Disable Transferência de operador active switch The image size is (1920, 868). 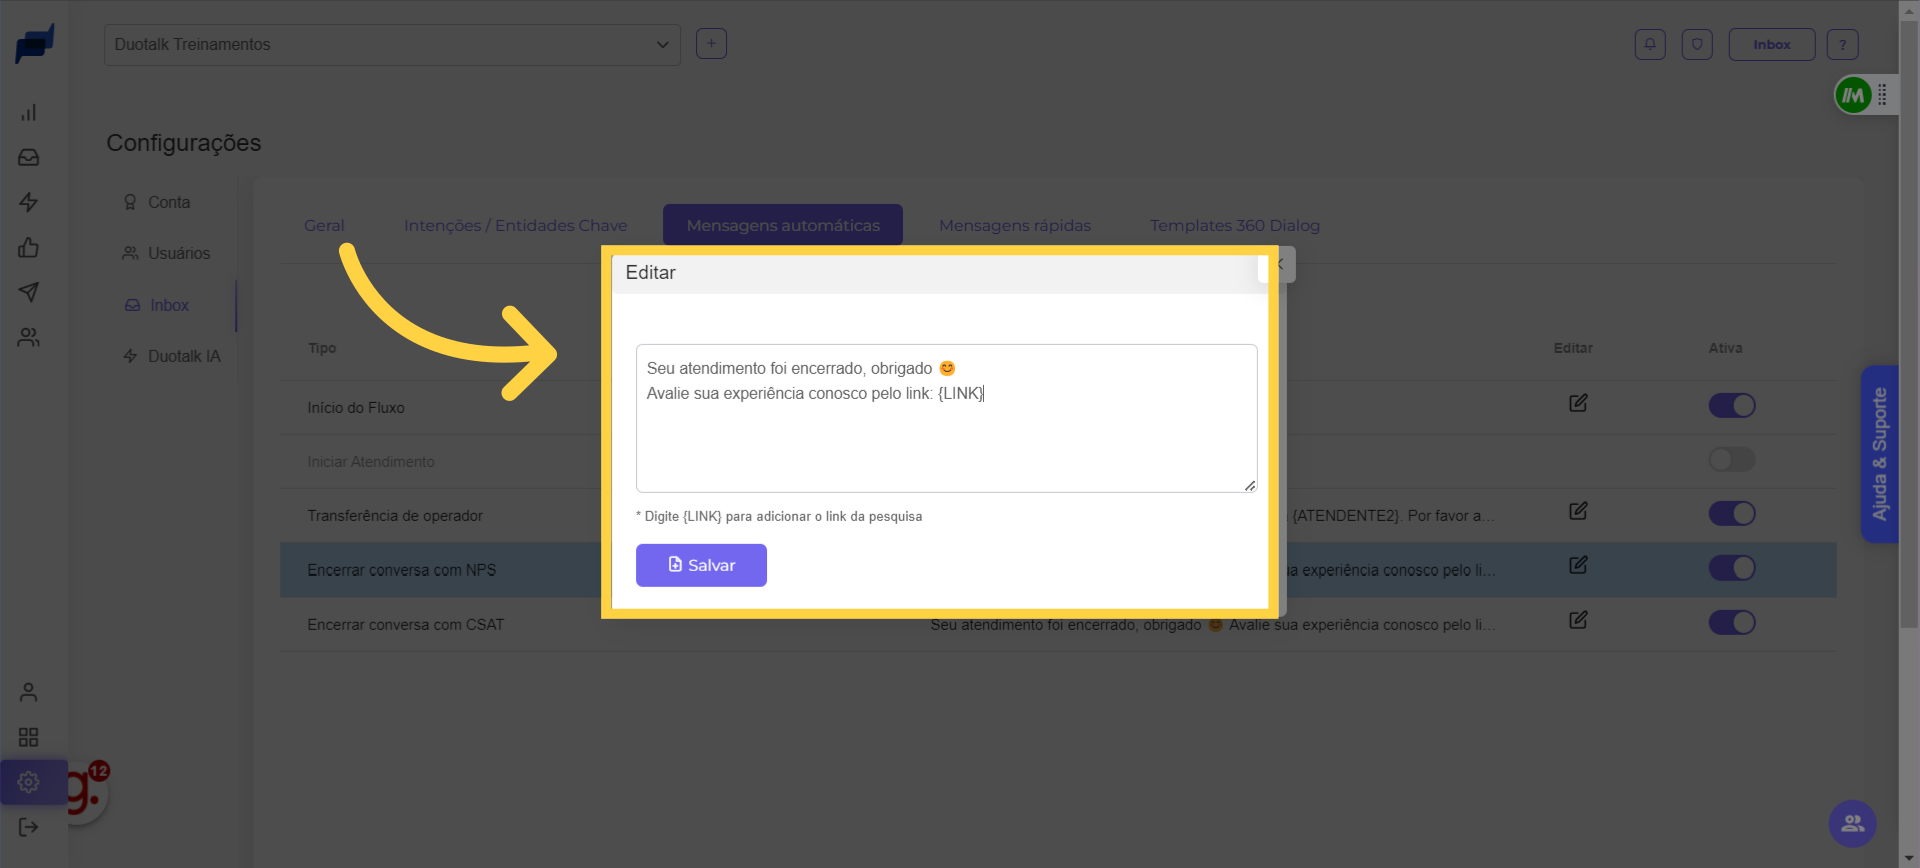(x=1732, y=513)
